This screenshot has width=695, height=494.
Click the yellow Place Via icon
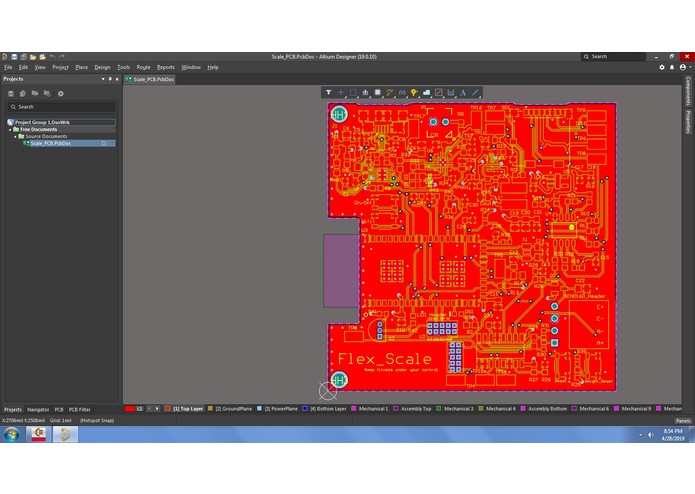point(414,93)
